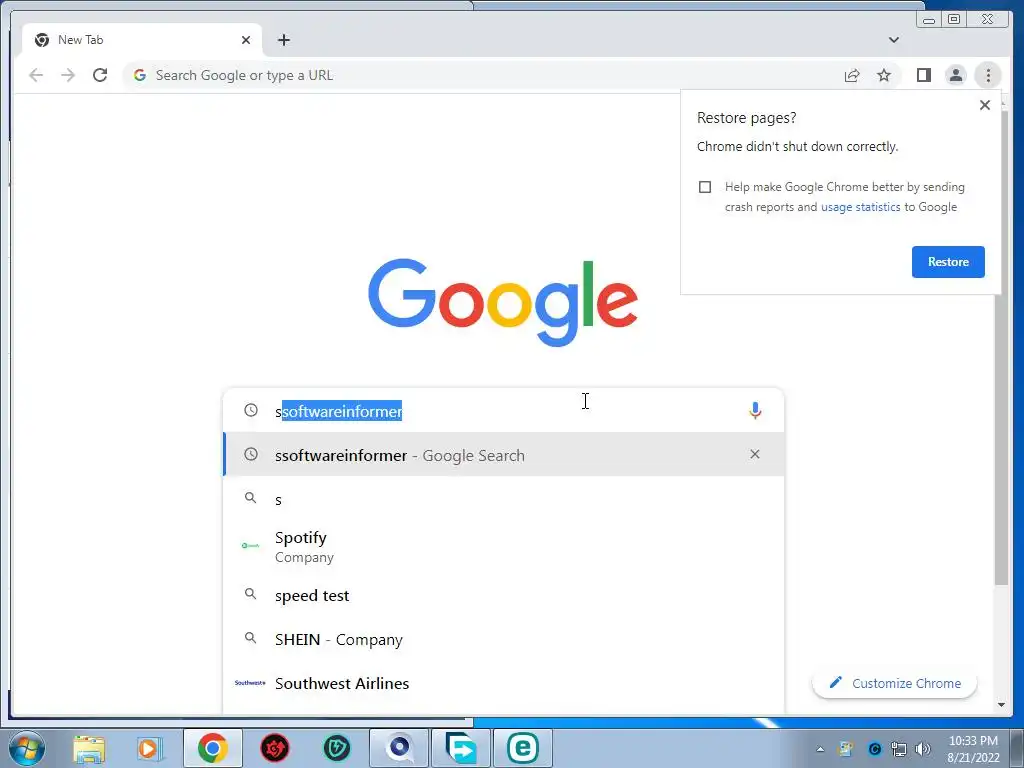
Task: Open the usage statistics link
Action: coord(860,207)
